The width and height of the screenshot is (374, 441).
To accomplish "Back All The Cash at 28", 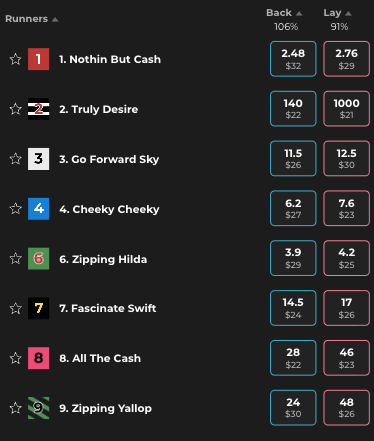I will point(293,358).
